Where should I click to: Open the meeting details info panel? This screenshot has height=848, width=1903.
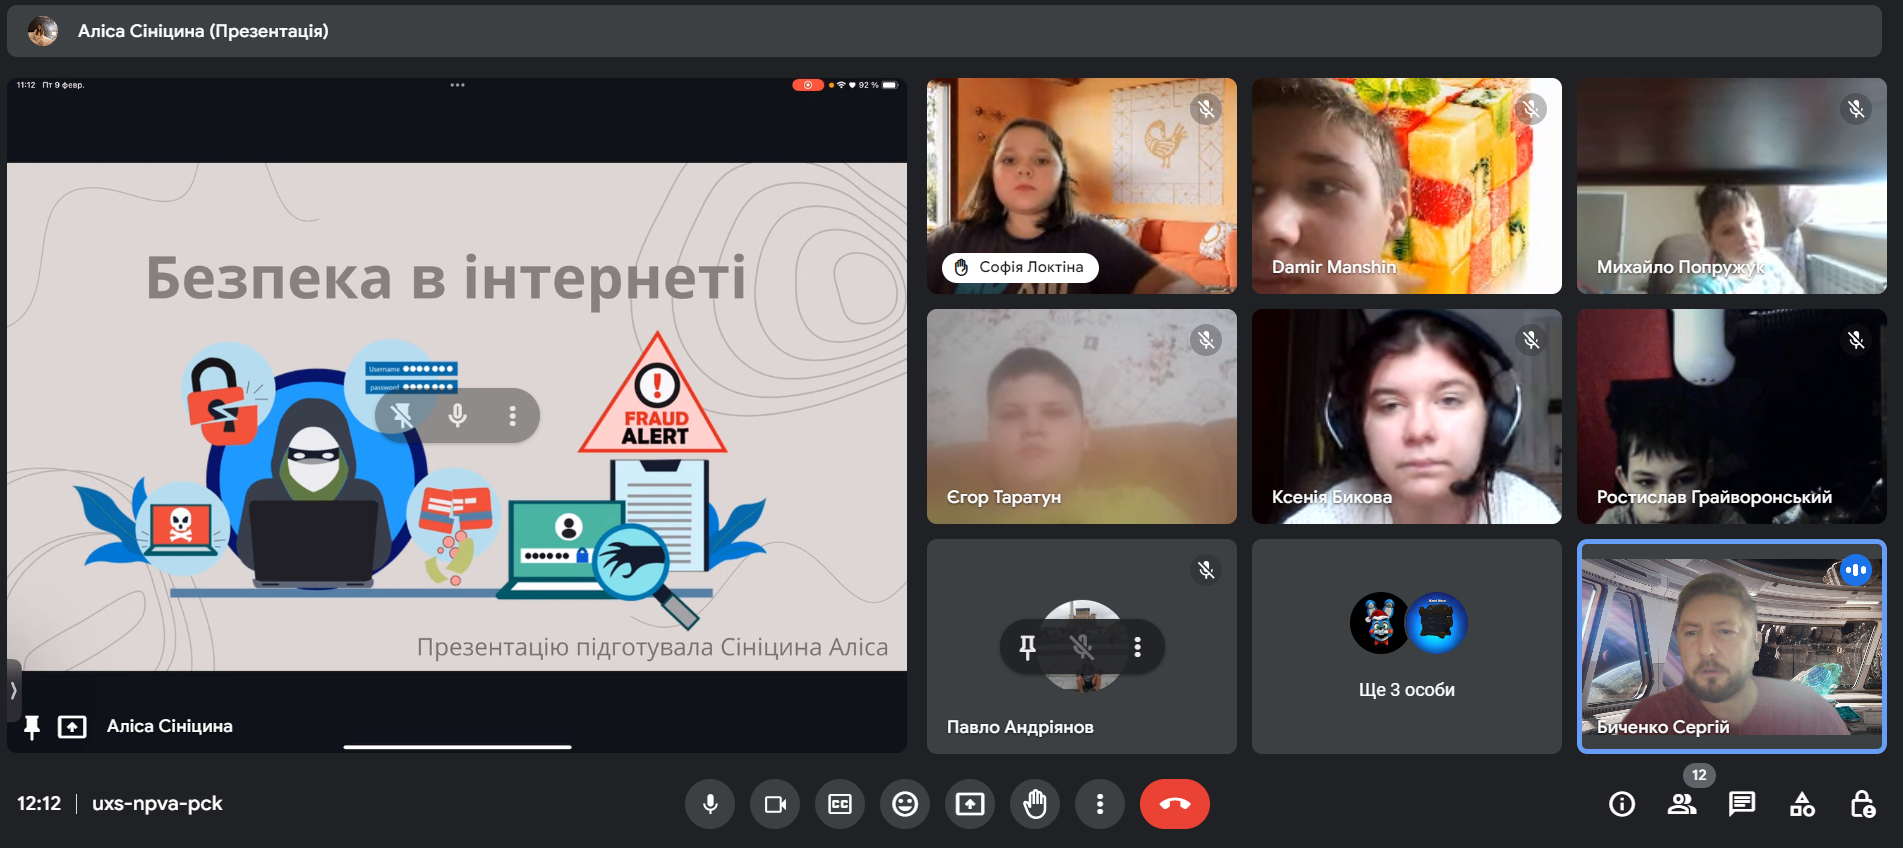(x=1622, y=804)
